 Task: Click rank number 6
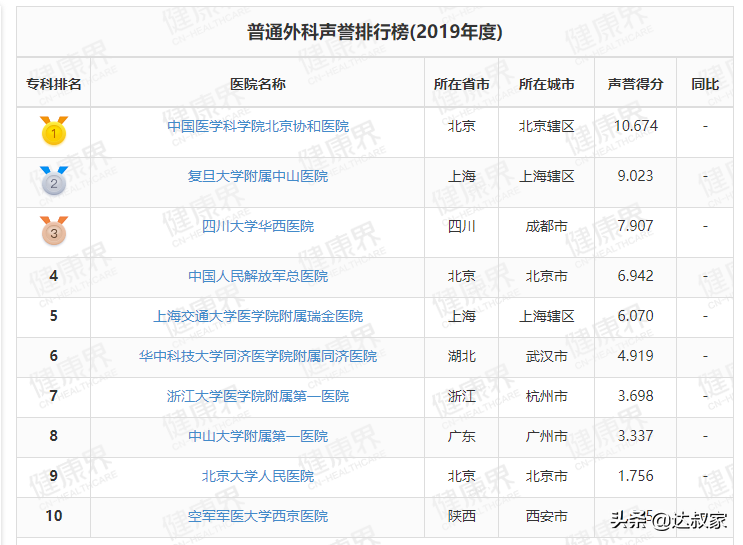click(54, 356)
